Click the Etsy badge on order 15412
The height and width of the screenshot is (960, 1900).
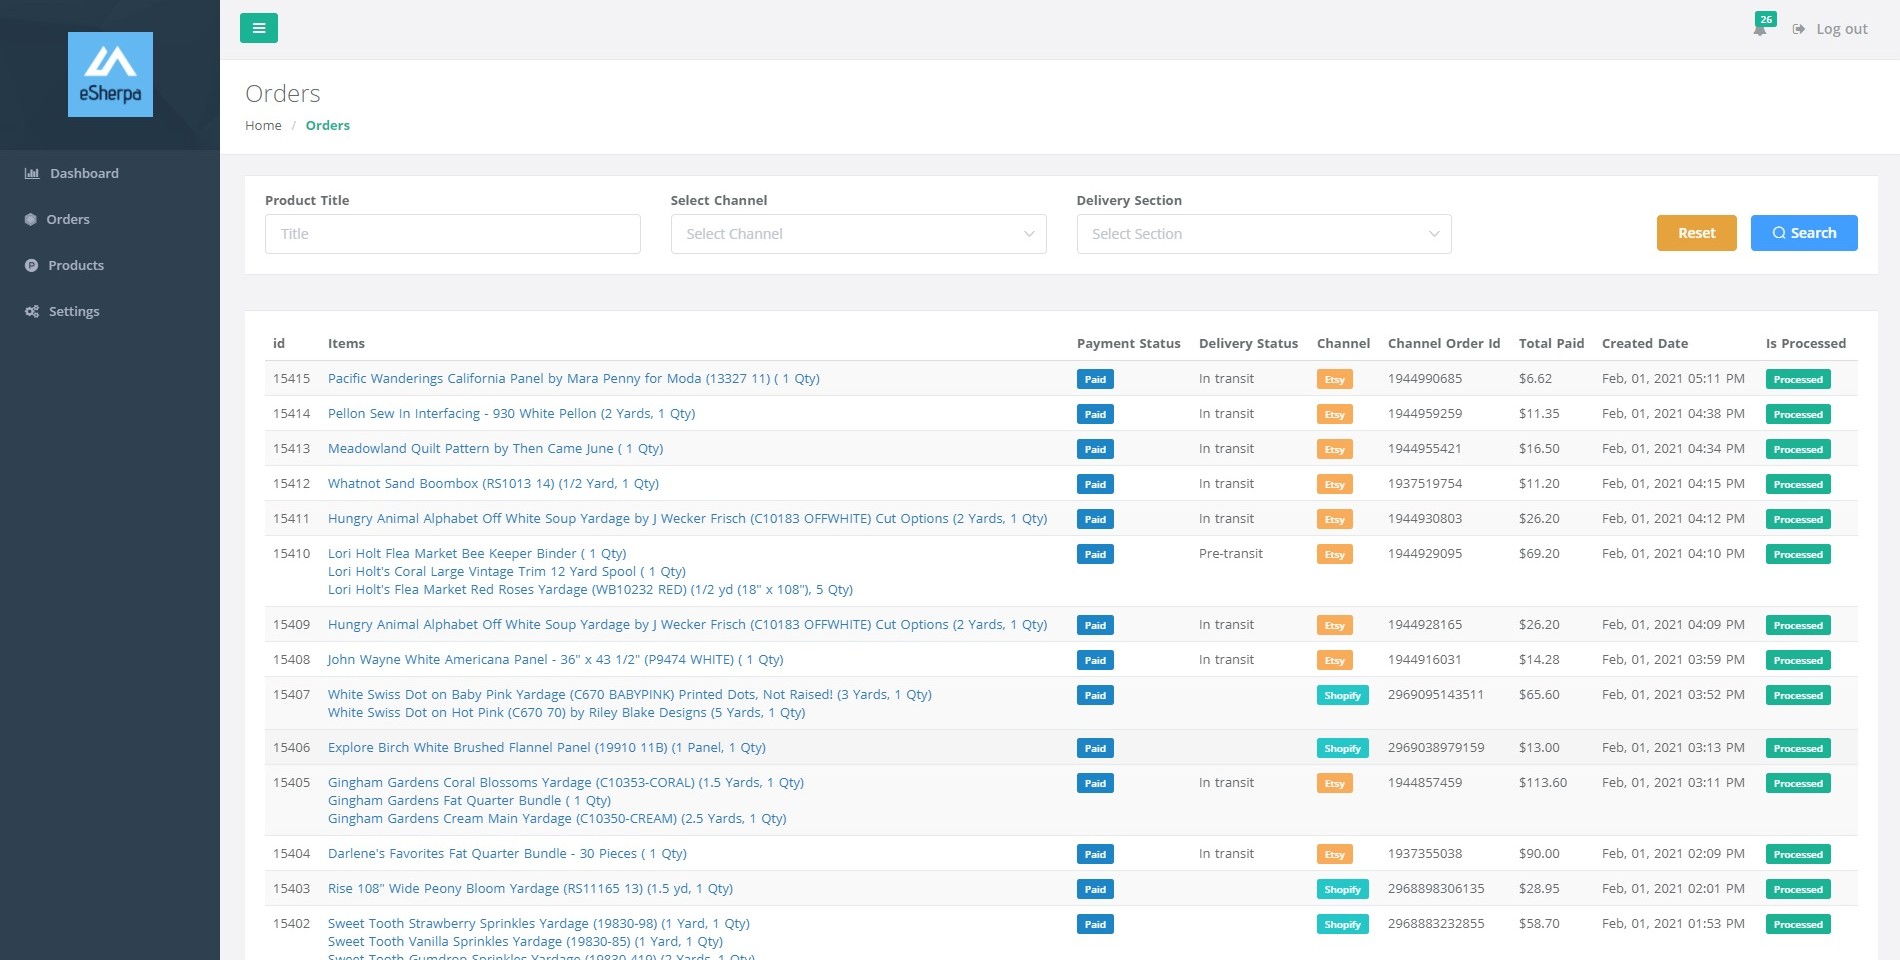[1334, 484]
